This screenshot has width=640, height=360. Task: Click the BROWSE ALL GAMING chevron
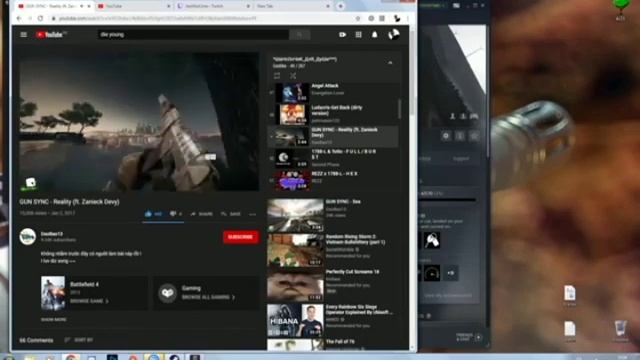(x=233, y=297)
